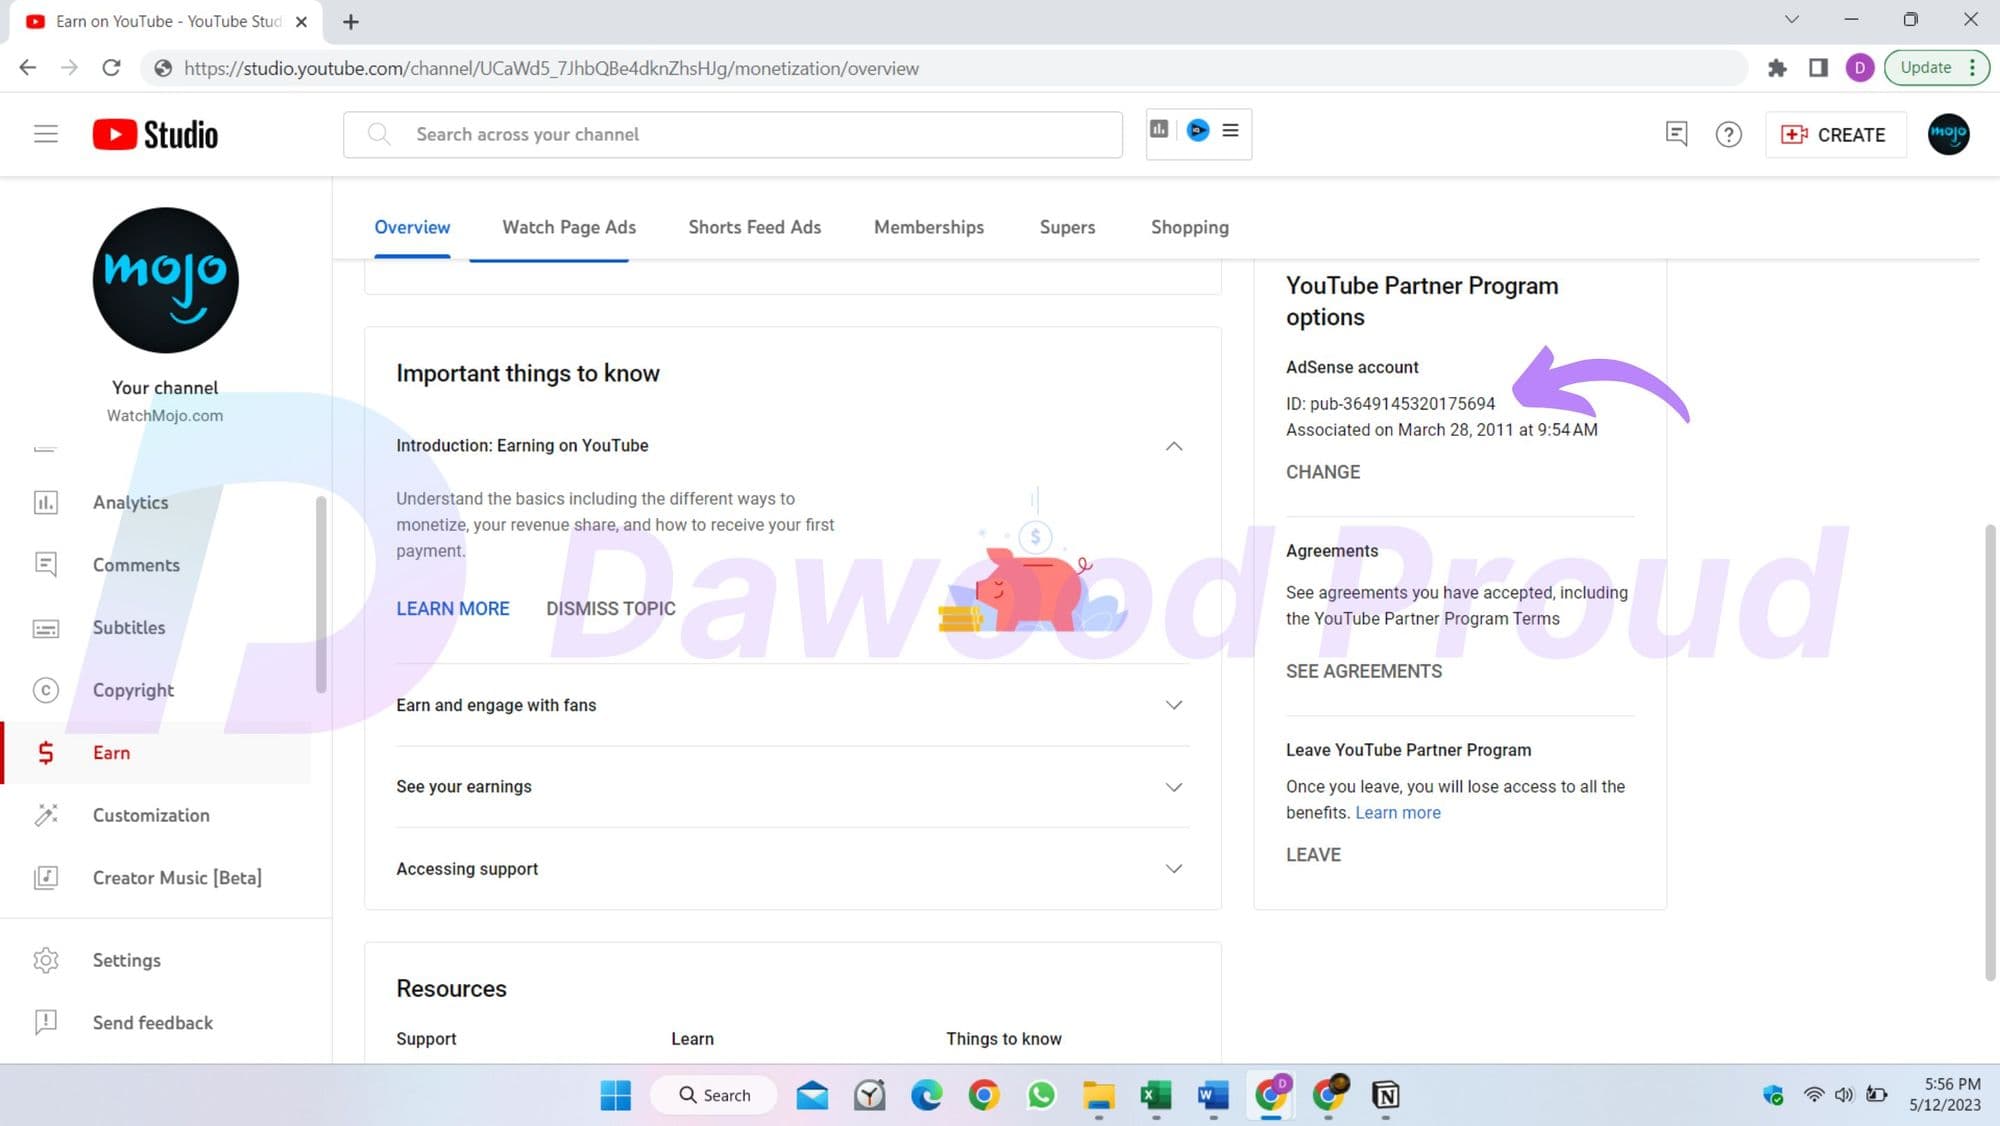
Task: Click SEE AGREEMENTS button
Action: point(1364,671)
